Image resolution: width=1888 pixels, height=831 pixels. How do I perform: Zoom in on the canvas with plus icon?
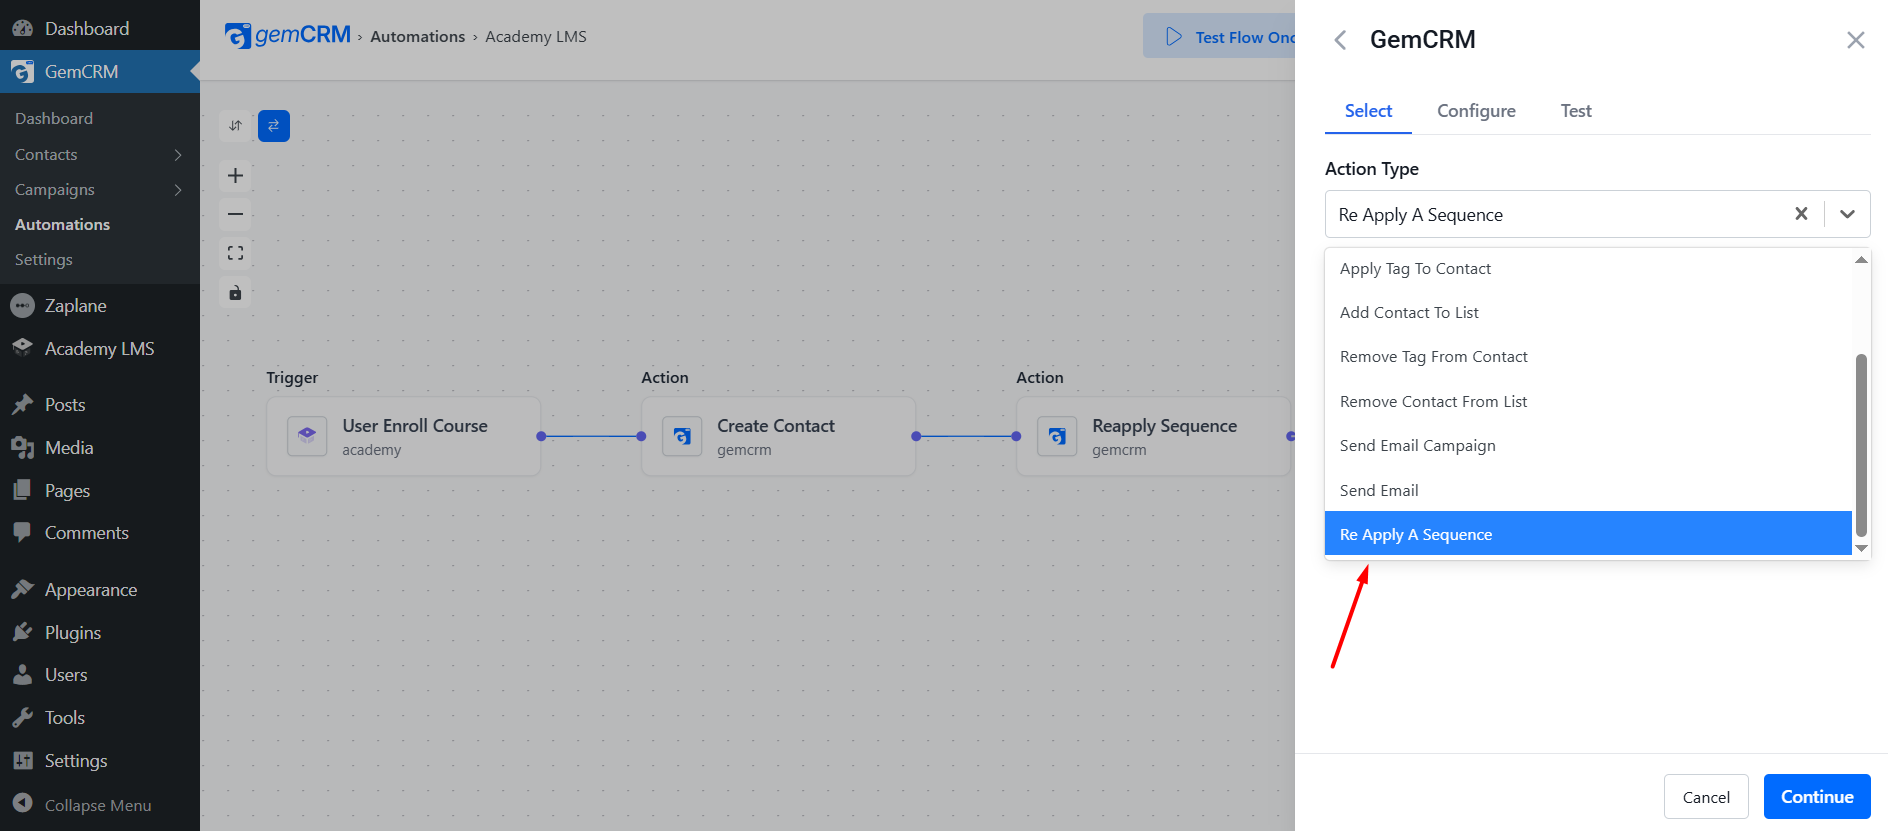click(235, 176)
